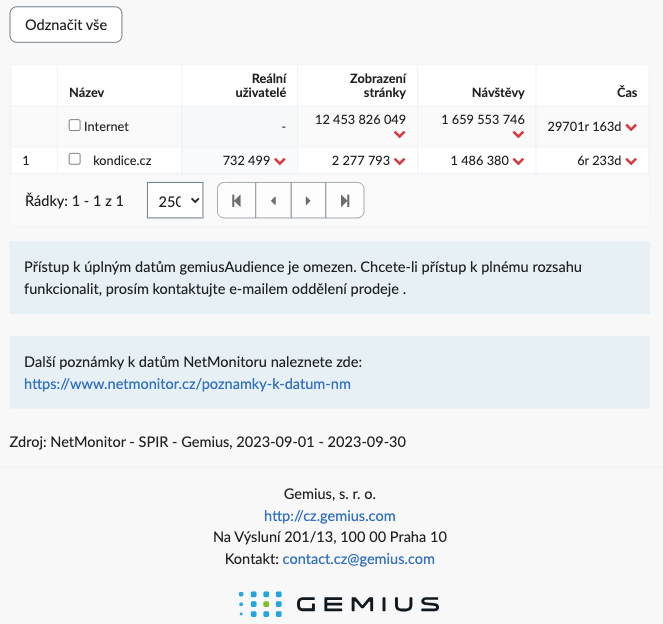This screenshot has height=624, width=663.
Task: Click red arrow next to 29701r 163d
Action: [x=631, y=127]
